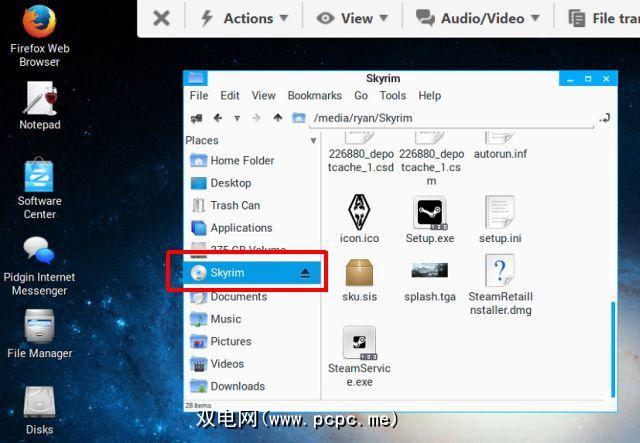Open Pictures in Places
This screenshot has width=640, height=443.
point(252,342)
